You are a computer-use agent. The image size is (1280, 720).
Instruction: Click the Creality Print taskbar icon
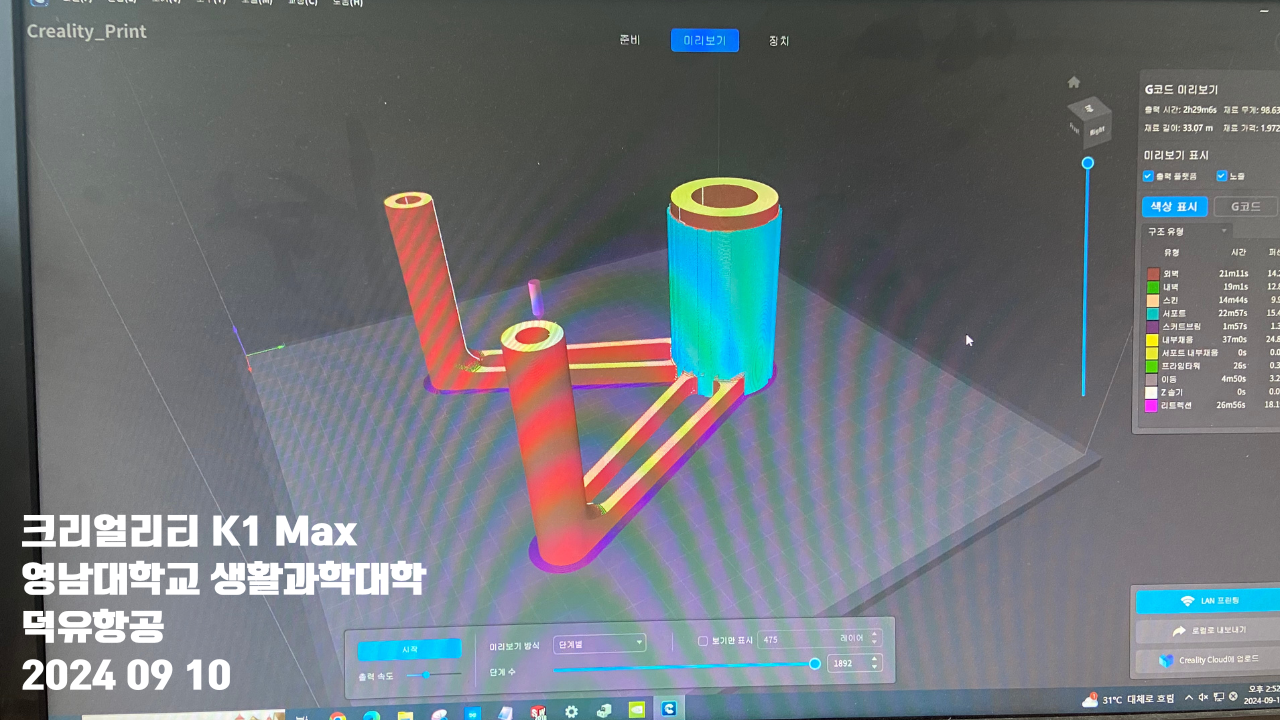pos(668,709)
